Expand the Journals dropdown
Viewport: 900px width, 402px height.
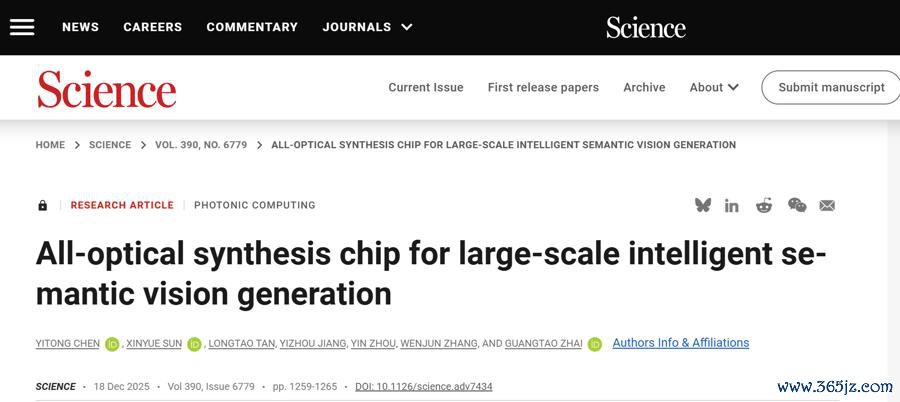pos(367,27)
